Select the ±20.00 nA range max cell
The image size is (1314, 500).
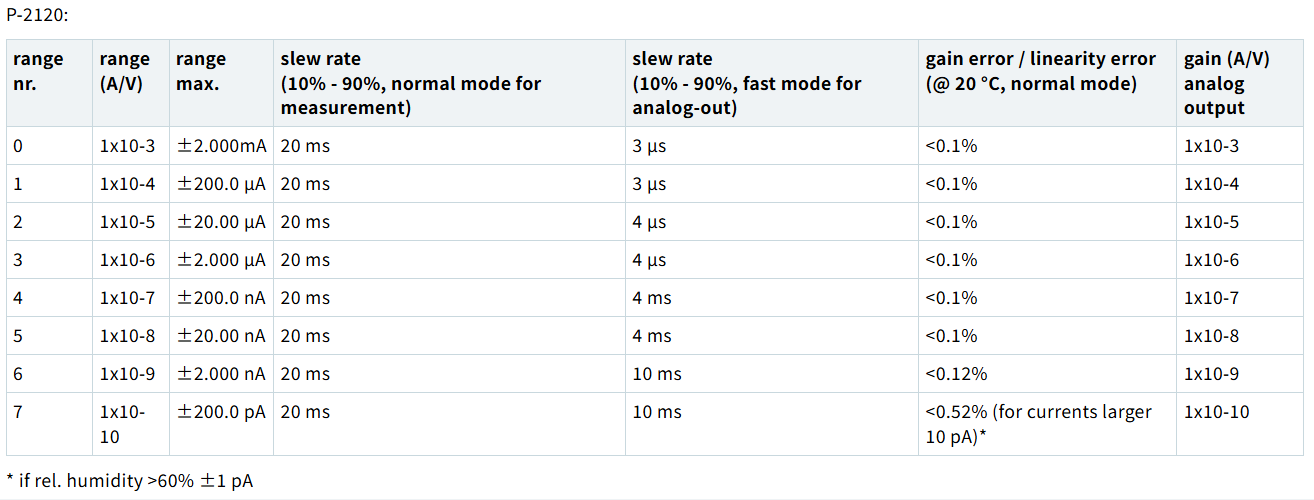pyautogui.click(x=222, y=336)
